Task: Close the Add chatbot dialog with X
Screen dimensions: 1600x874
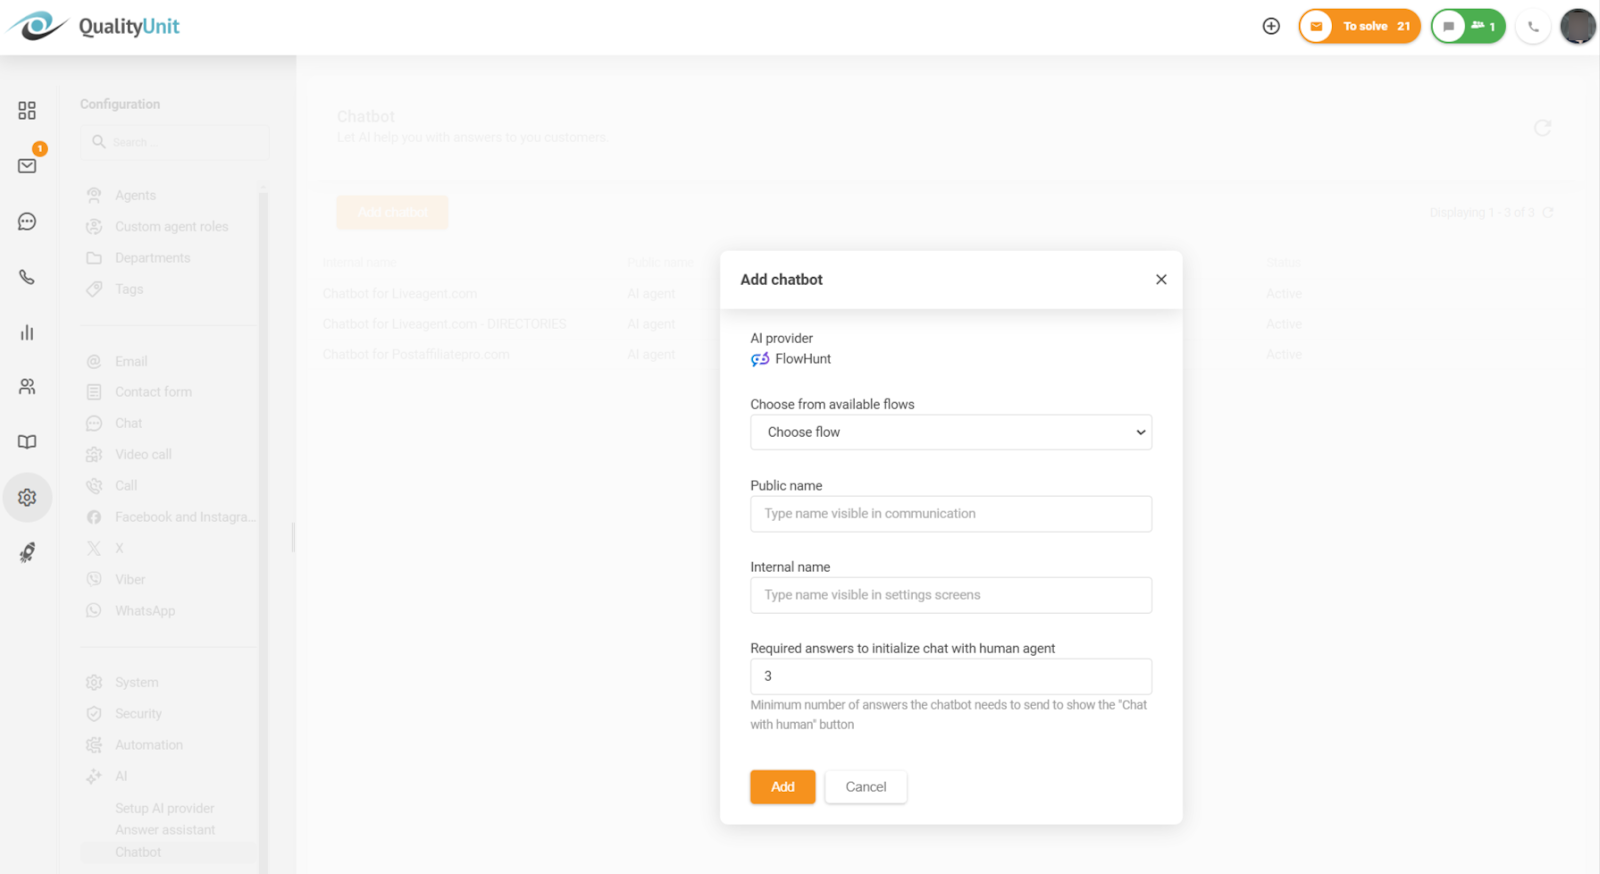Action: coord(1161,280)
